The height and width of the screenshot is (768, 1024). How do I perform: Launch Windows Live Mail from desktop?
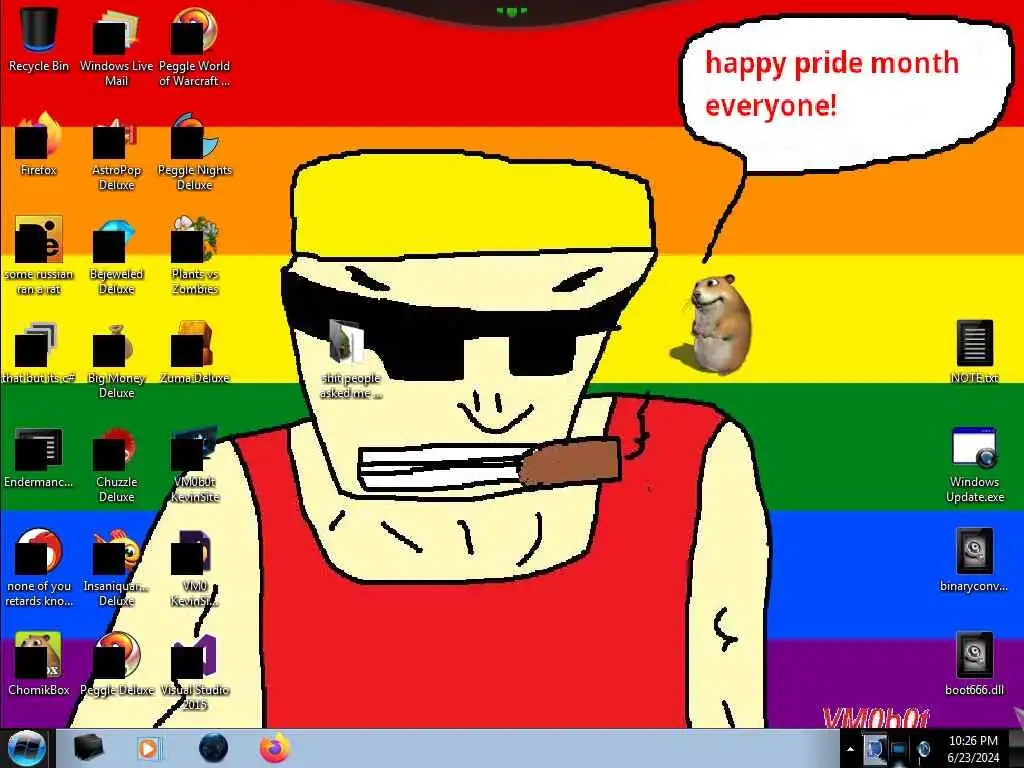116,47
